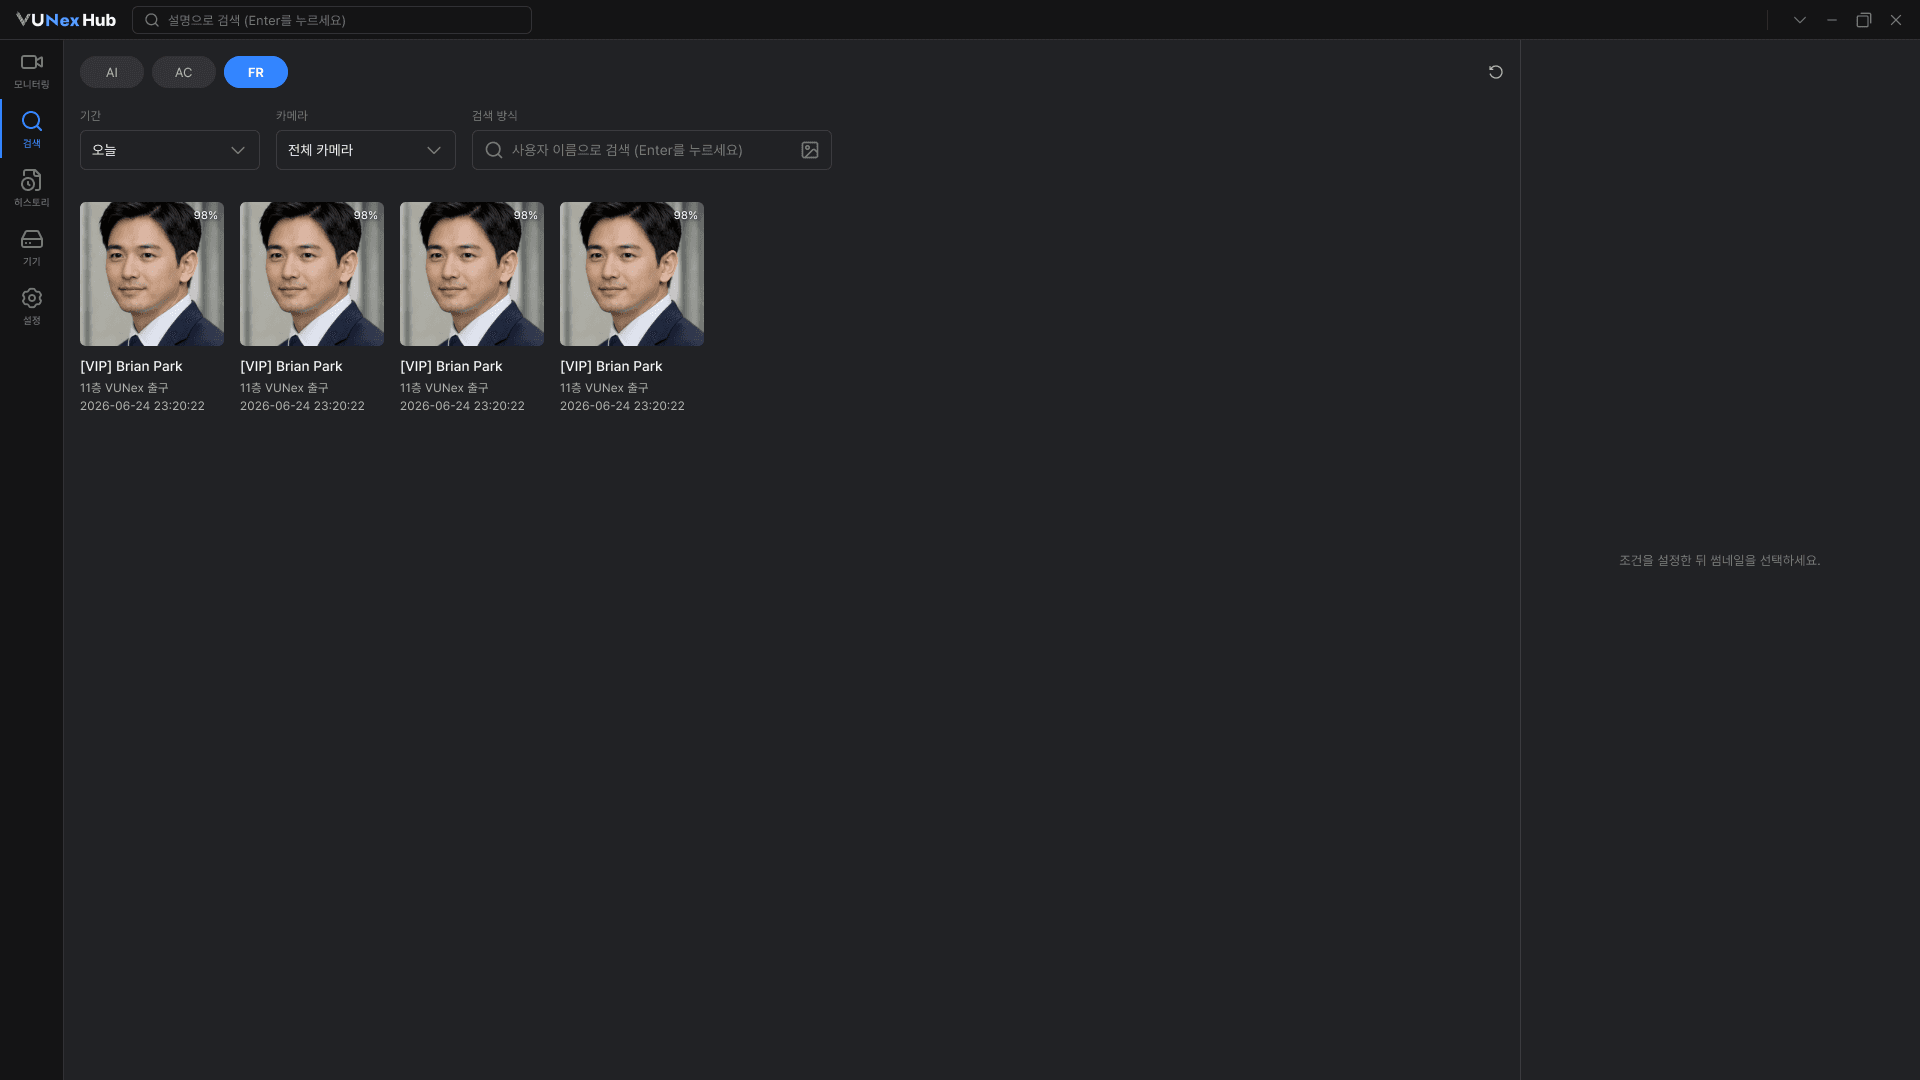Click the VUNex Hub logo

pos(66,20)
